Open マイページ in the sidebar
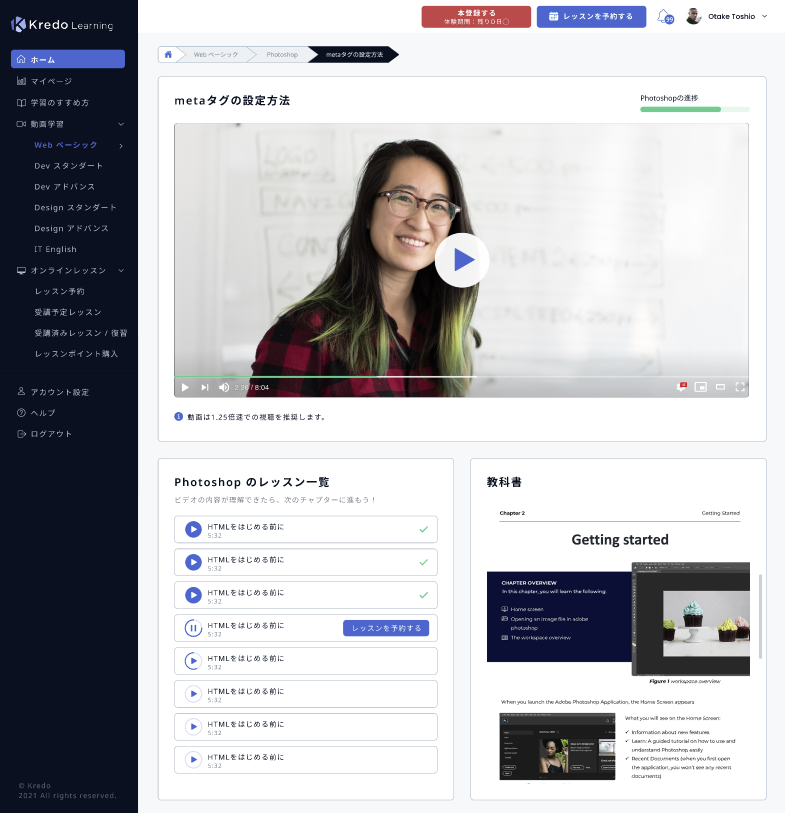 pyautogui.click(x=51, y=81)
